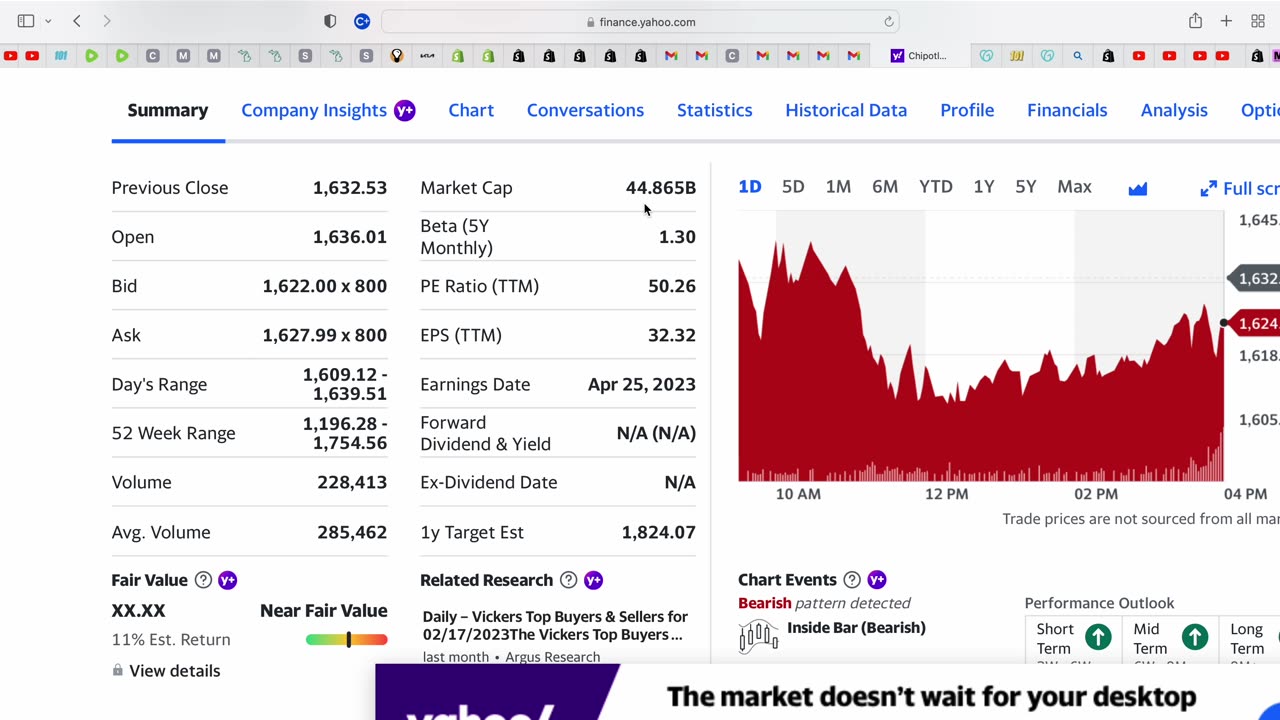
Task: Choose the 6M chart range
Action: (x=885, y=187)
